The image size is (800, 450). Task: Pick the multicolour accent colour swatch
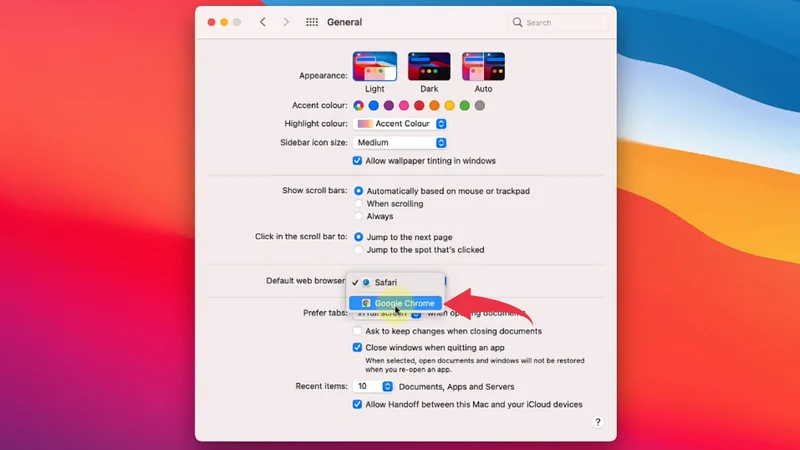click(x=358, y=105)
